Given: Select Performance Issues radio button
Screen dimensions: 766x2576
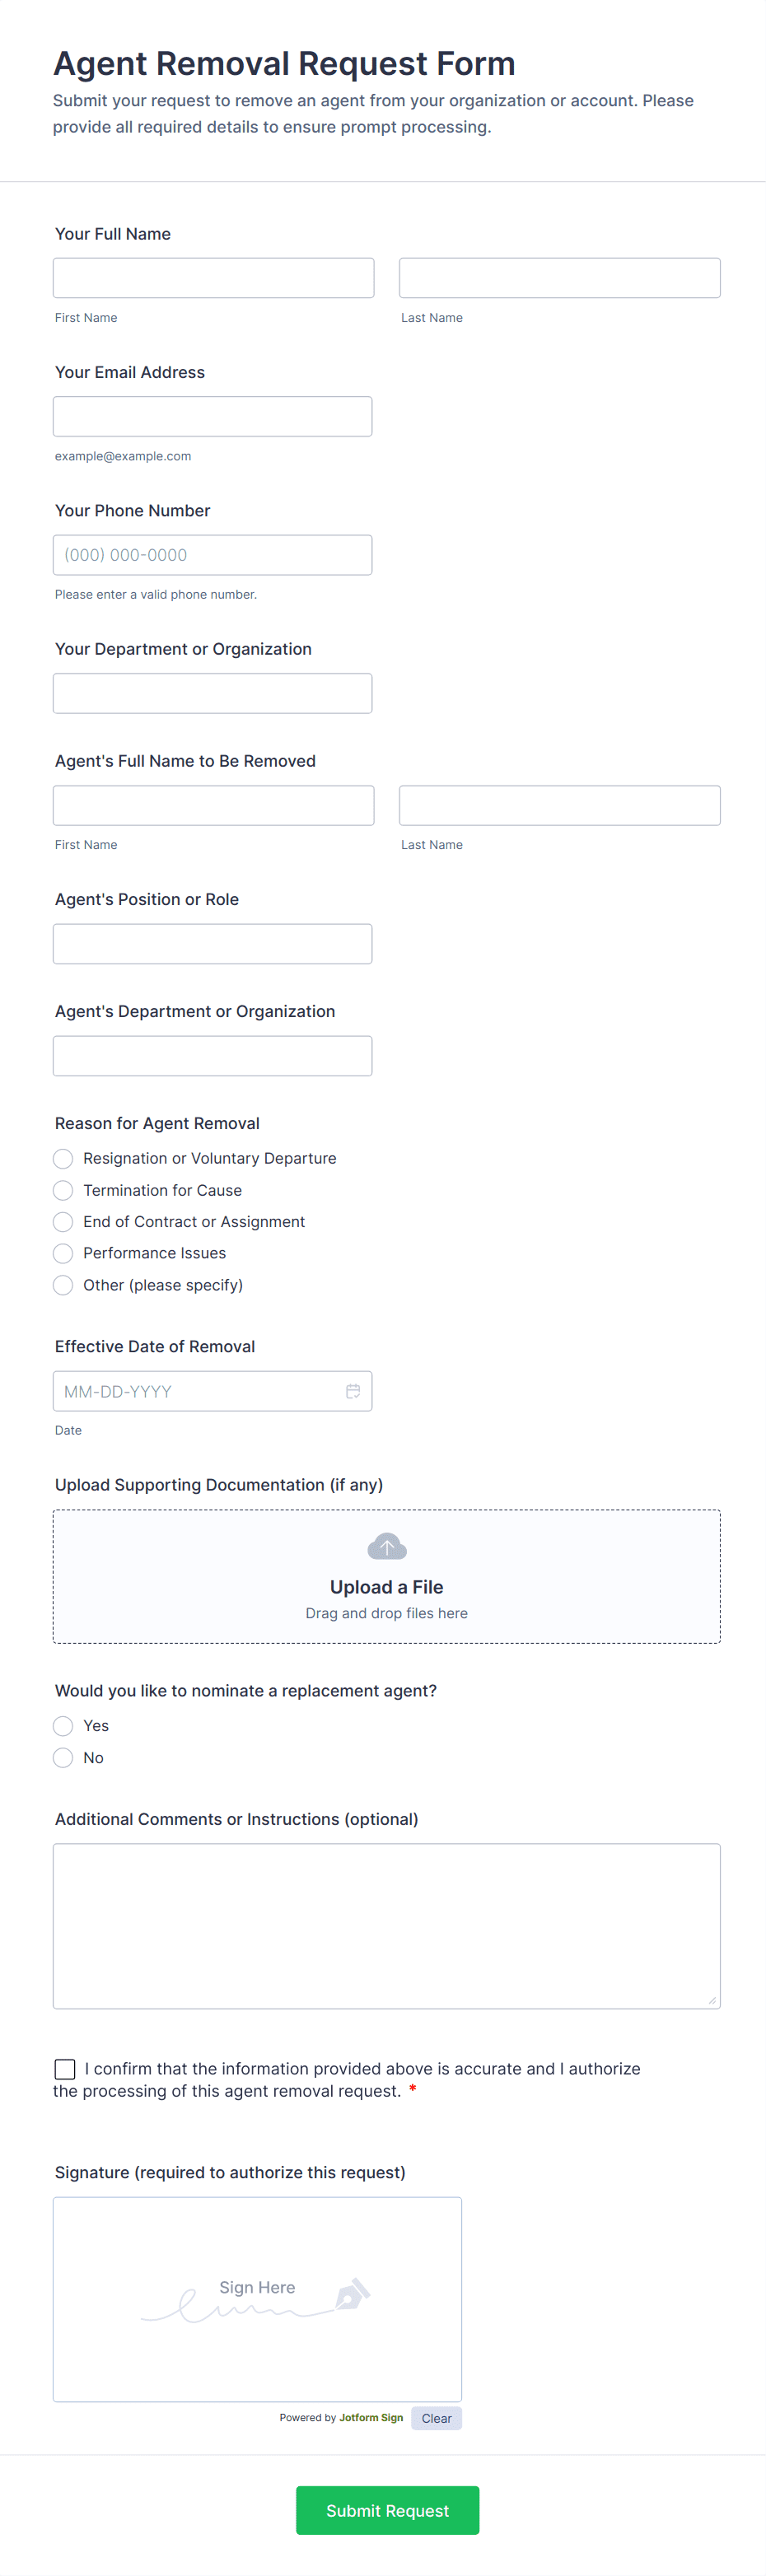Looking at the screenshot, I should [x=63, y=1253].
